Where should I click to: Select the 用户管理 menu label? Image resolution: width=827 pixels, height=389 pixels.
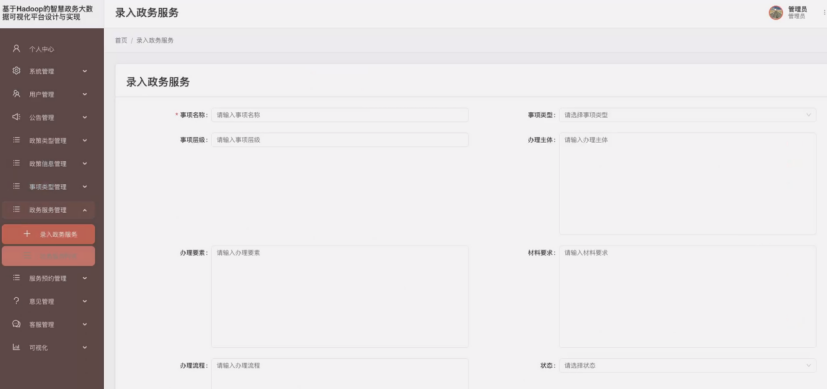[42, 94]
